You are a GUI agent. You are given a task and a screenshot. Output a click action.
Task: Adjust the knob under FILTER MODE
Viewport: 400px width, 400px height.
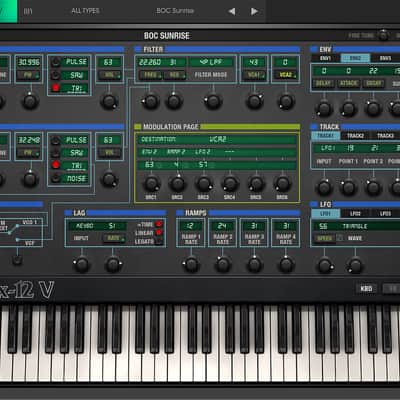tap(213, 102)
